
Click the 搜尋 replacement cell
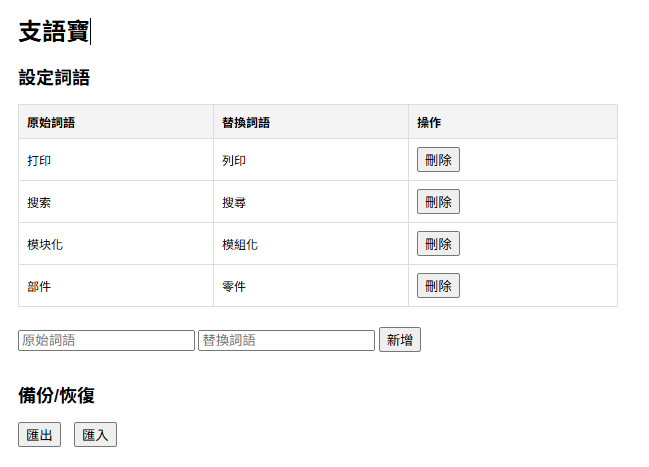234,202
